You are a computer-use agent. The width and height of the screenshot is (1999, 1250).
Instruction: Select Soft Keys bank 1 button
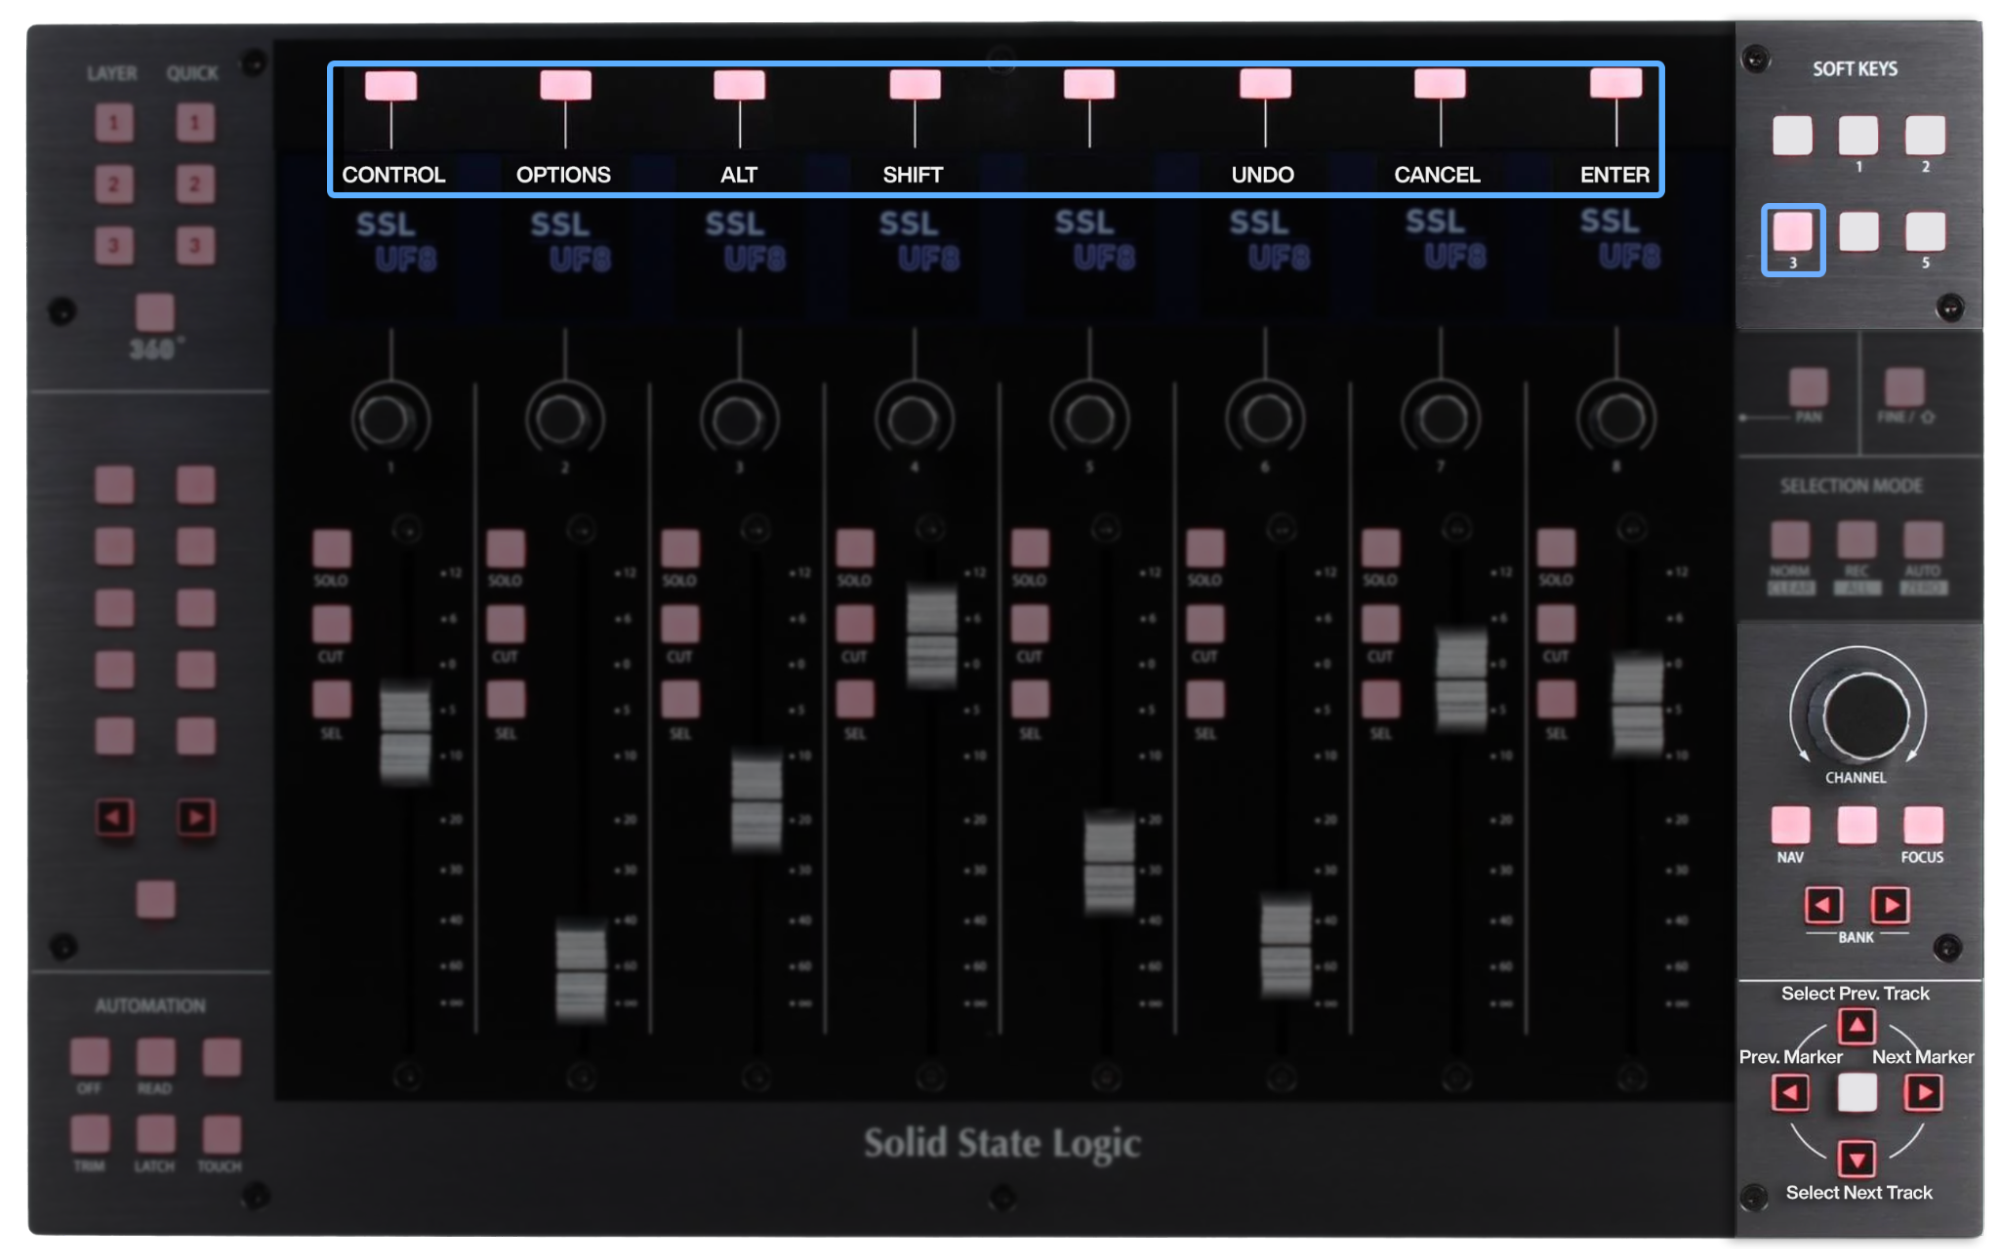tap(1858, 136)
